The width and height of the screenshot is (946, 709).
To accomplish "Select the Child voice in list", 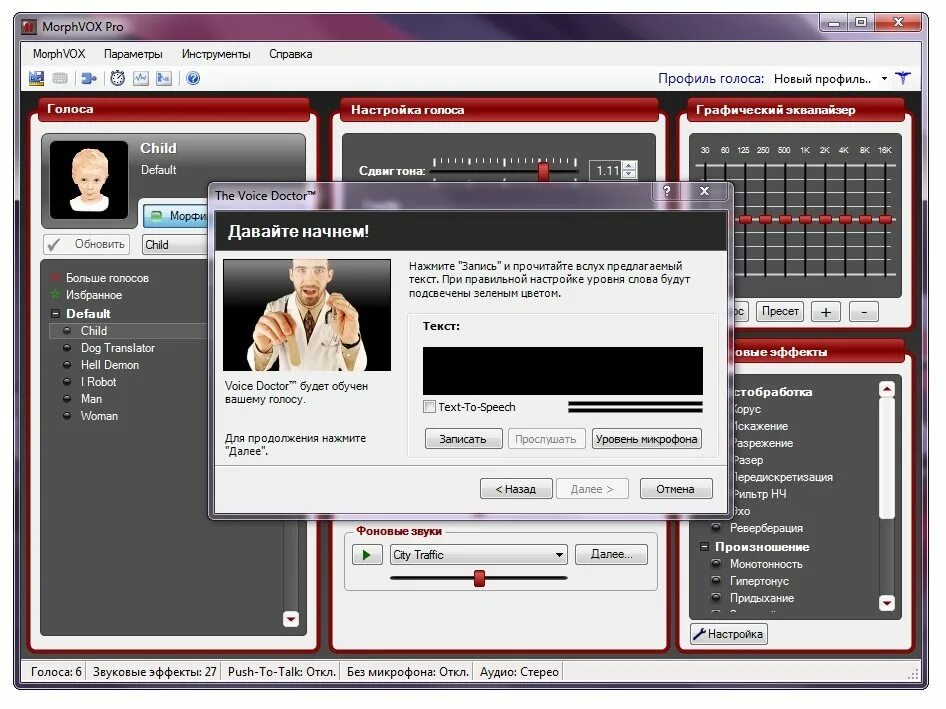I will (x=94, y=331).
